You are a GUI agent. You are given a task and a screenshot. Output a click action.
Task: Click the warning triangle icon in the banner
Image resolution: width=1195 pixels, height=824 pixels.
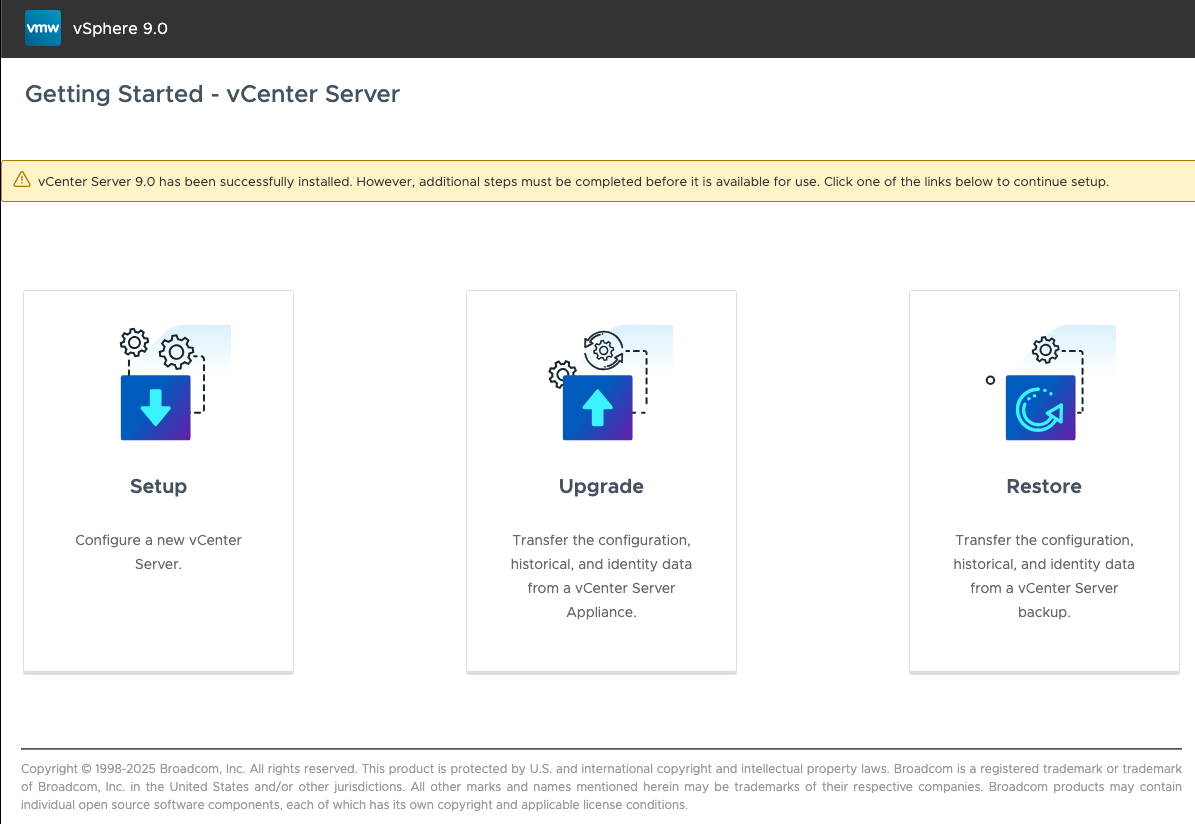coord(22,180)
